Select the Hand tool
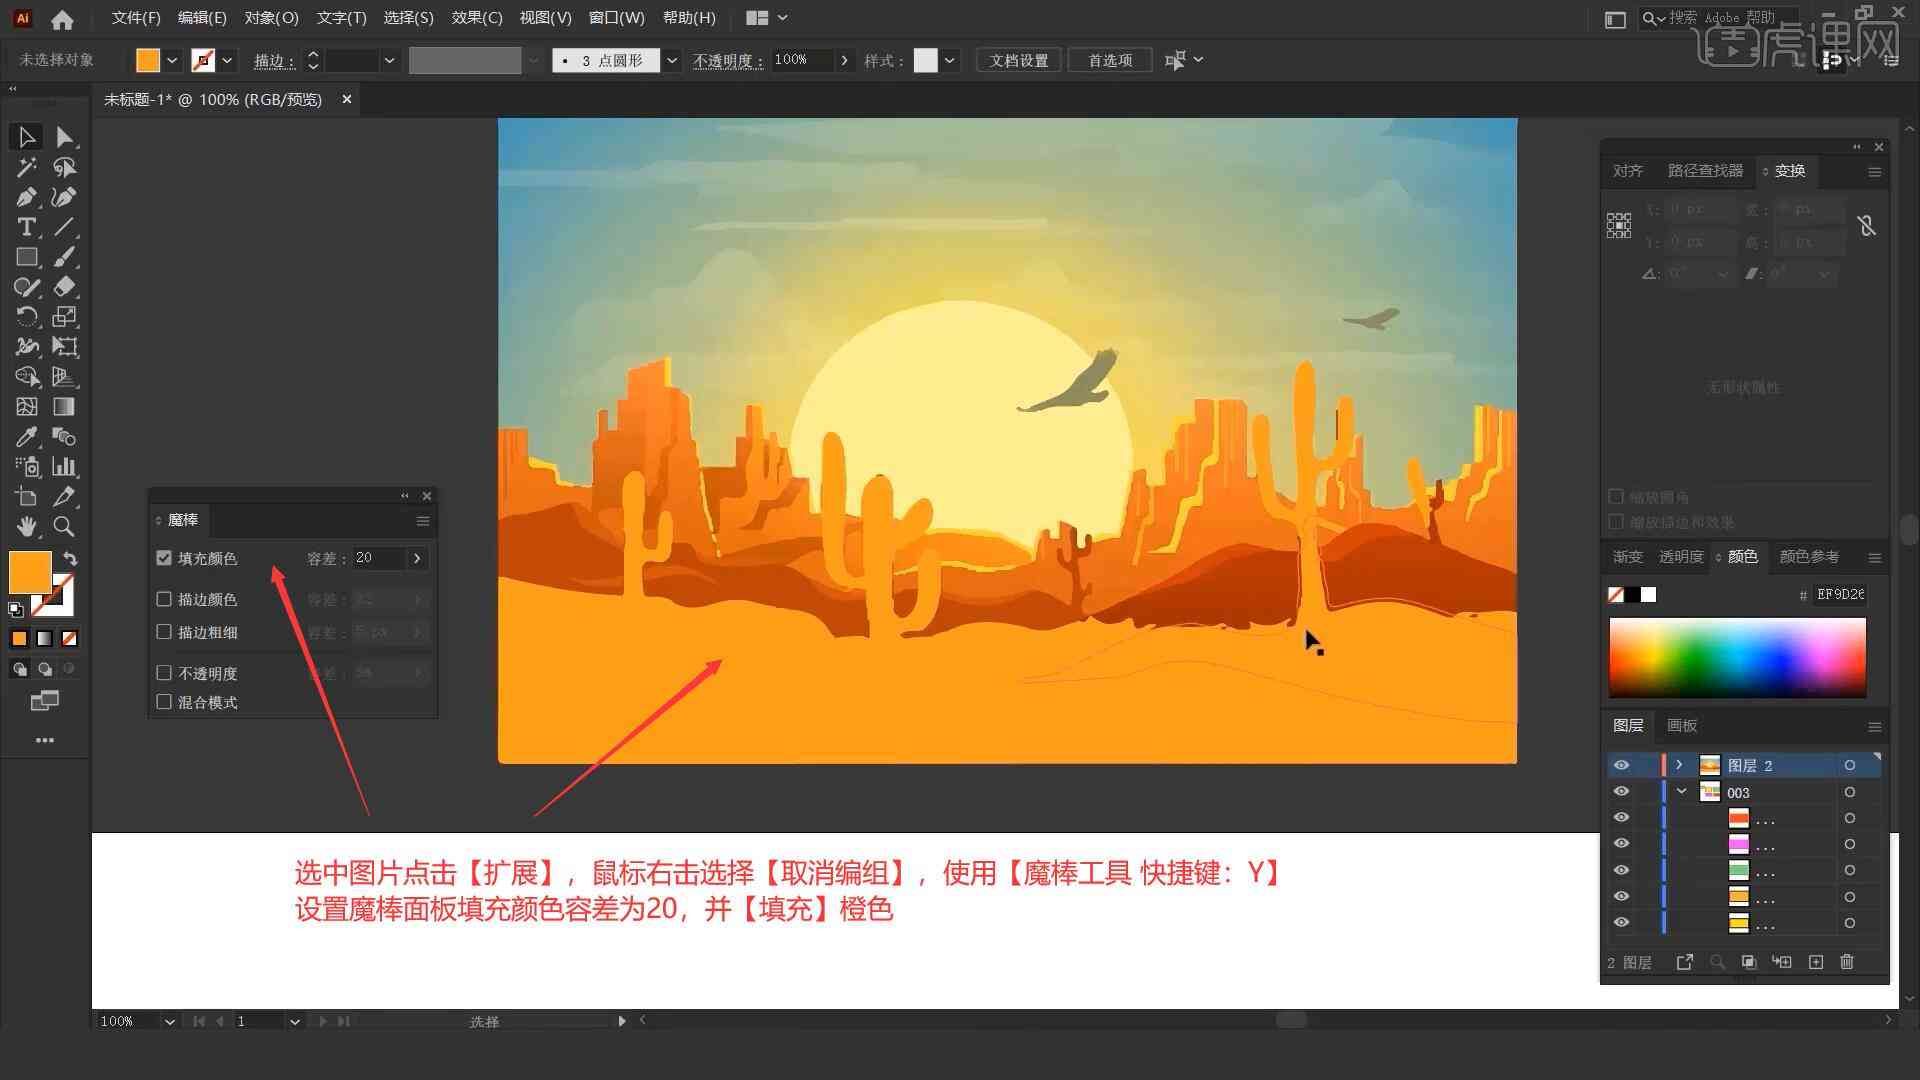The image size is (1920, 1080). point(24,526)
